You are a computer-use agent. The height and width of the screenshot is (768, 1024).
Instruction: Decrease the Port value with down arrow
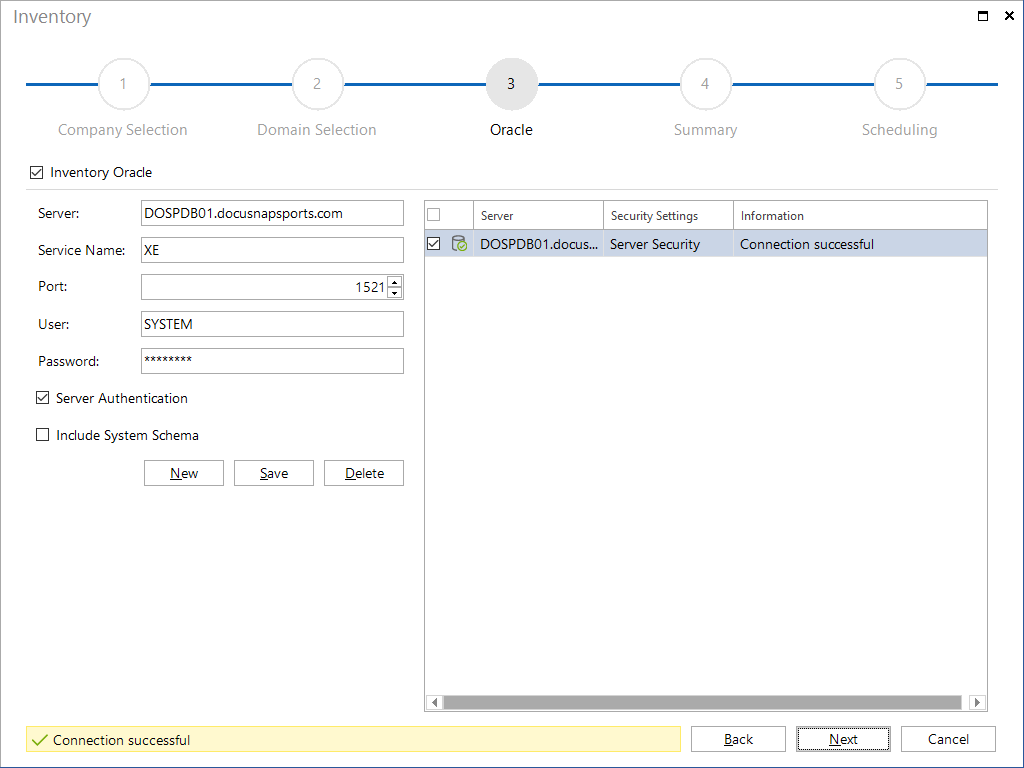(394, 293)
